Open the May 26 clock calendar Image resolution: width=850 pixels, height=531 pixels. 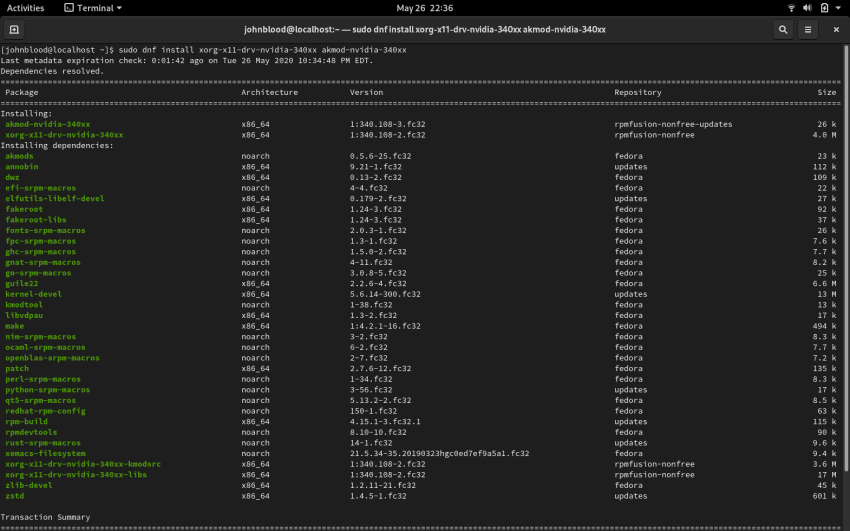point(424,8)
